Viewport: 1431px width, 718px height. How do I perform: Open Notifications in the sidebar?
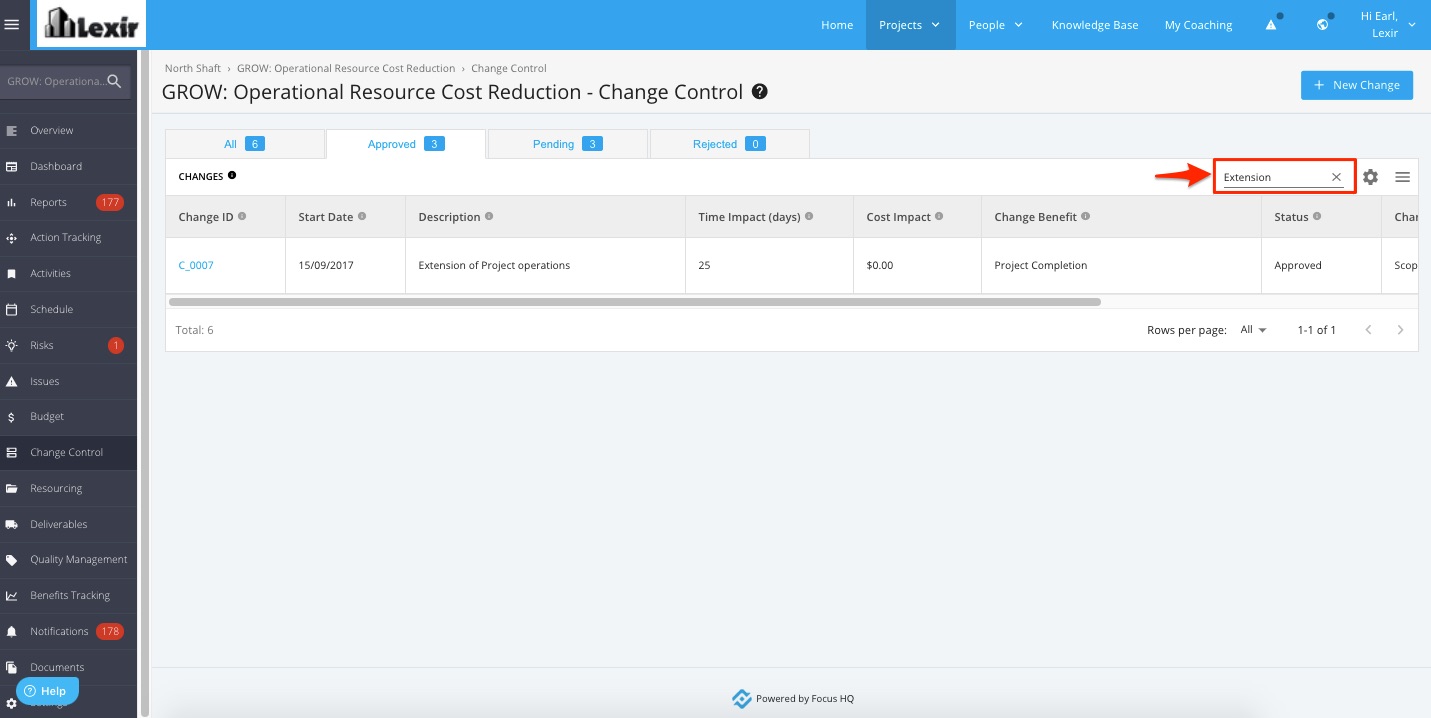[x=68, y=631]
